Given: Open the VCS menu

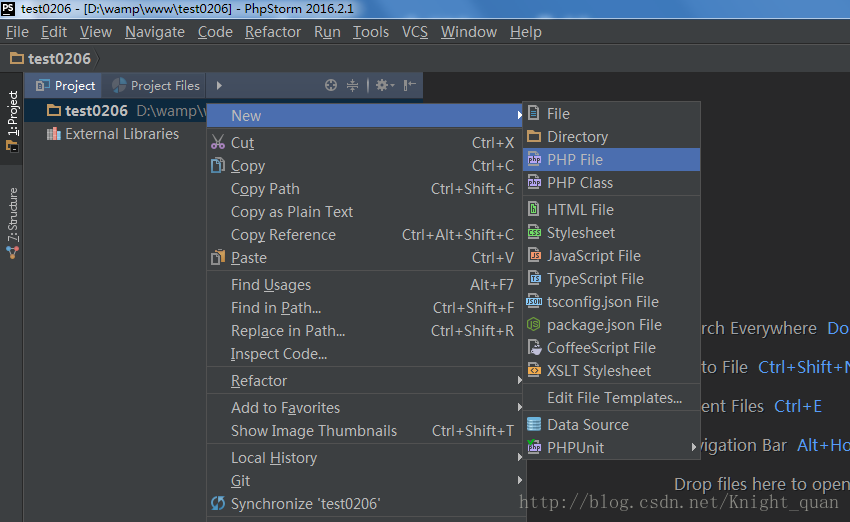Looking at the screenshot, I should (415, 32).
